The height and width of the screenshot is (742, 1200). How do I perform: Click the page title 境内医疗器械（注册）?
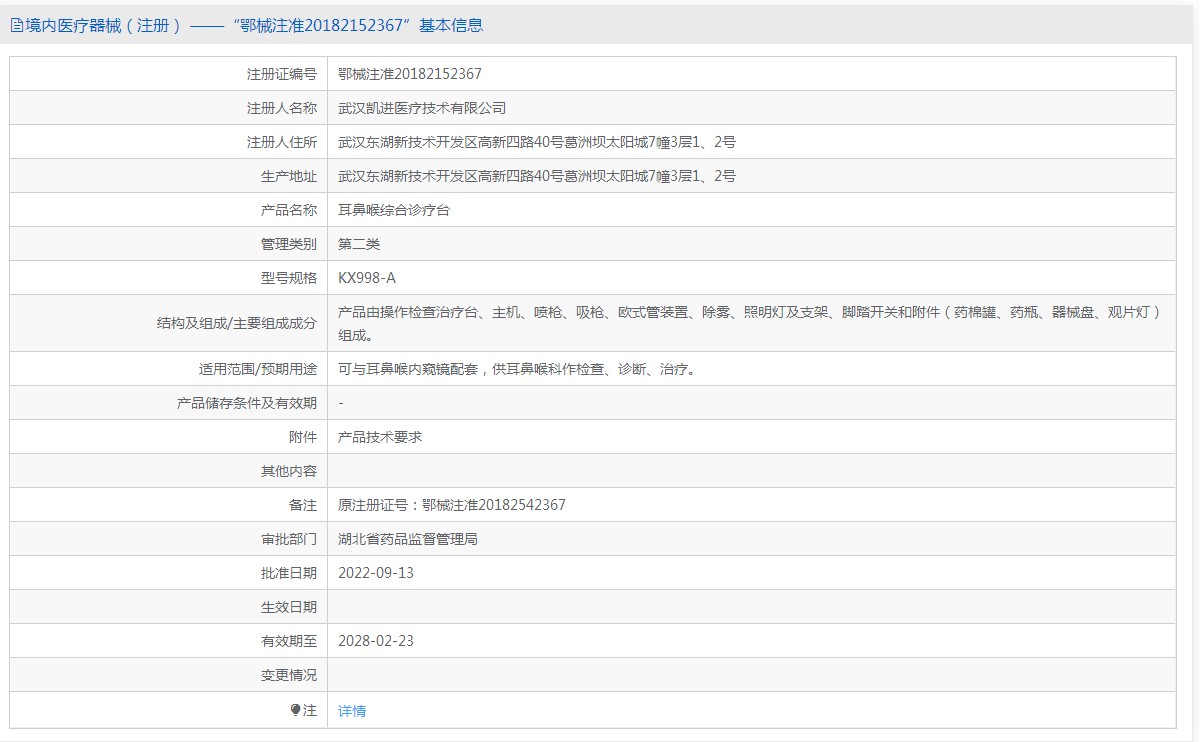[x=103, y=26]
